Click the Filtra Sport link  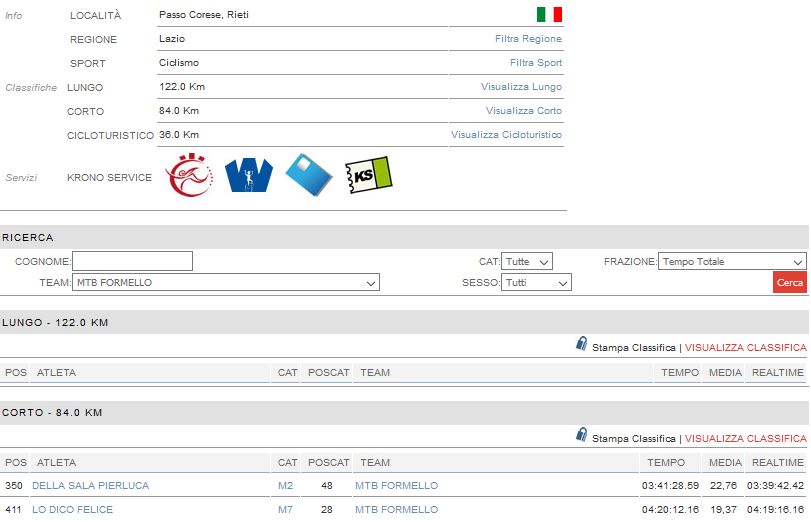point(535,63)
